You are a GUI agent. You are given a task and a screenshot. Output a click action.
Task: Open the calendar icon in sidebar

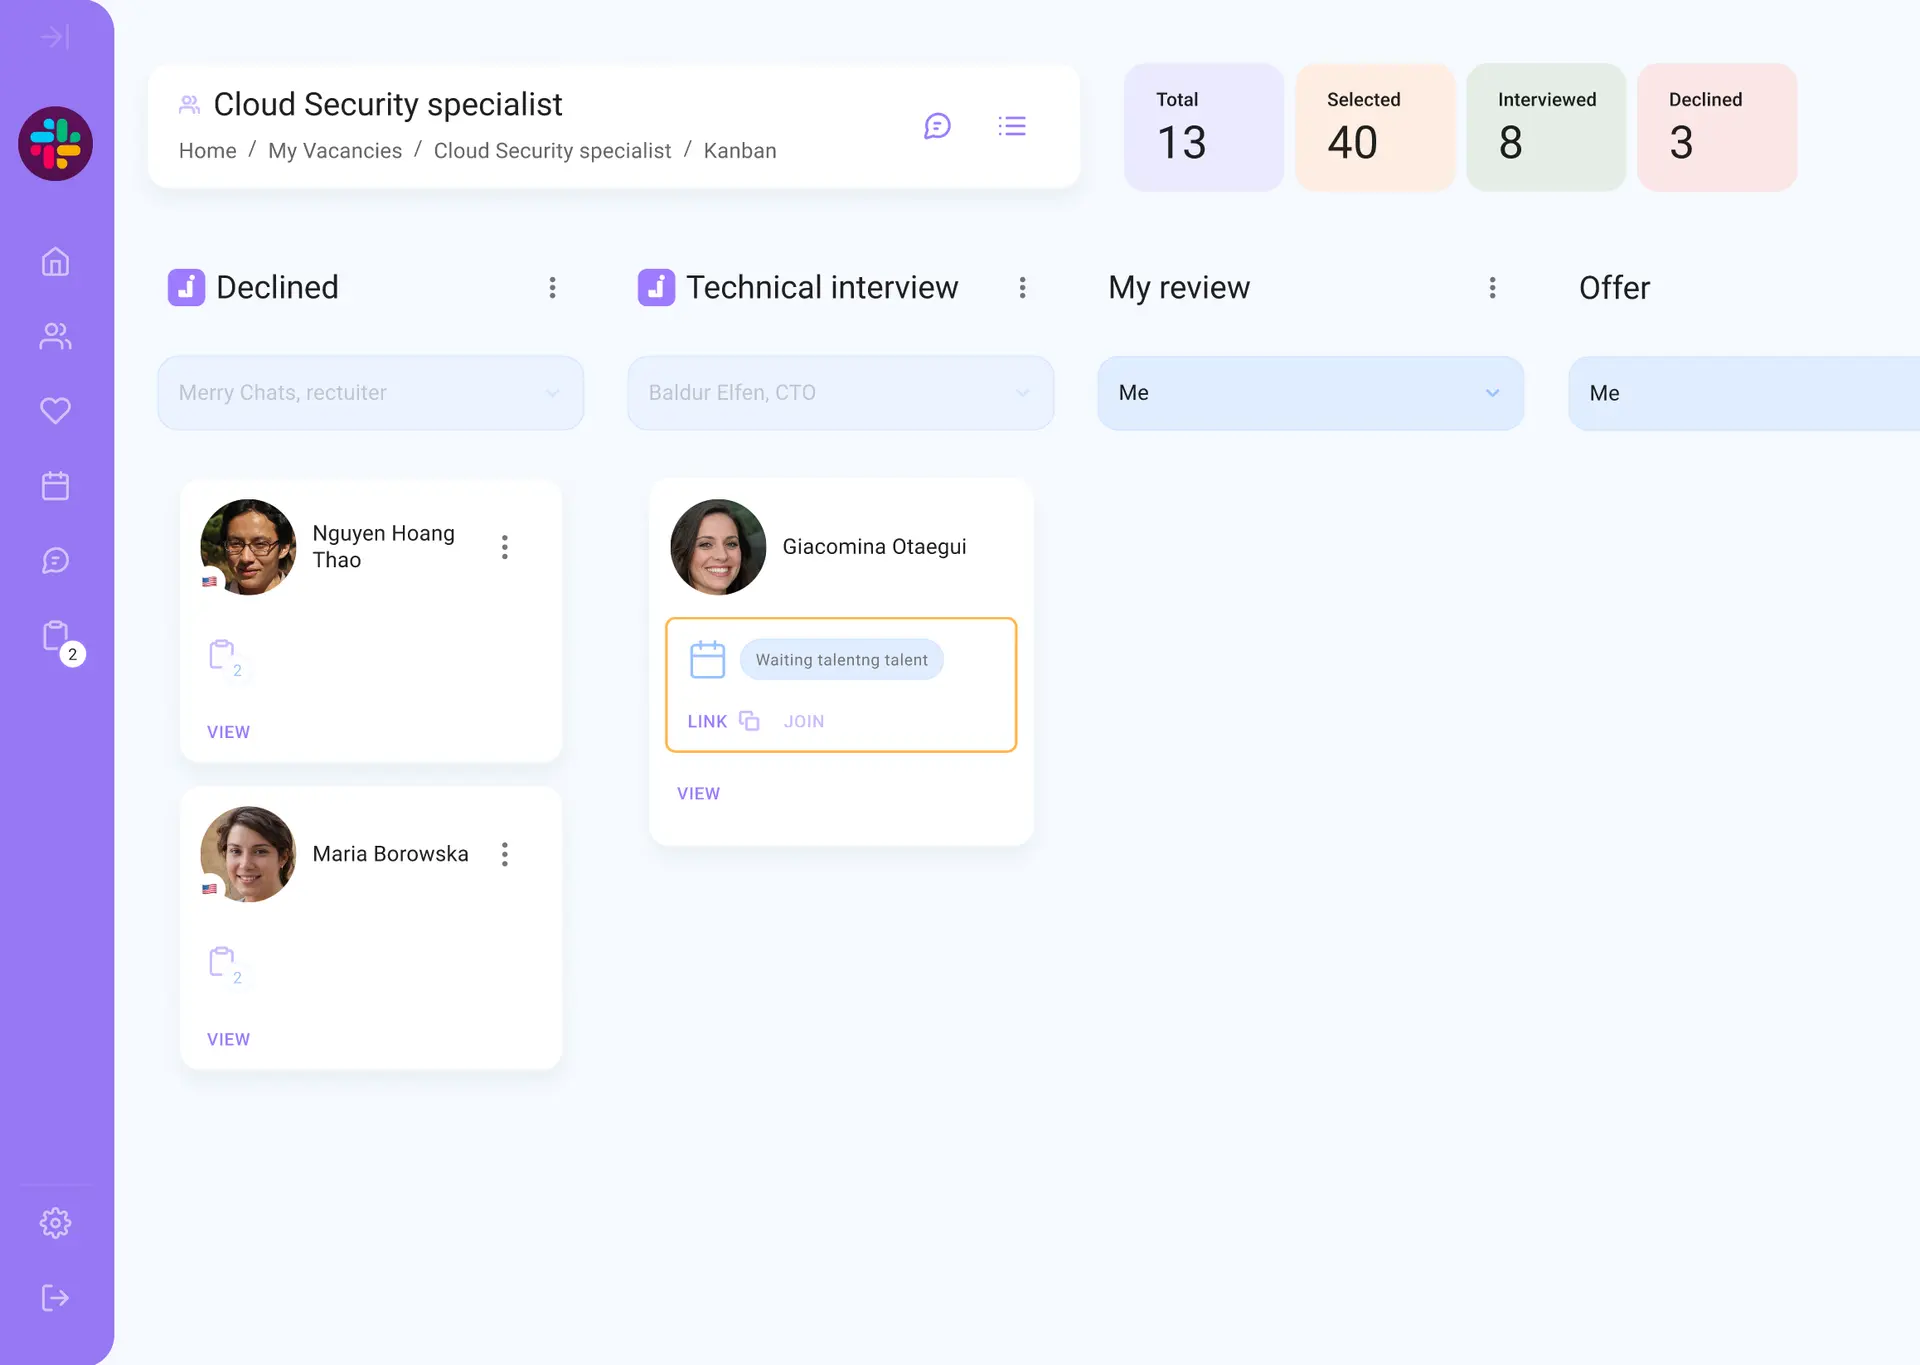[55, 486]
